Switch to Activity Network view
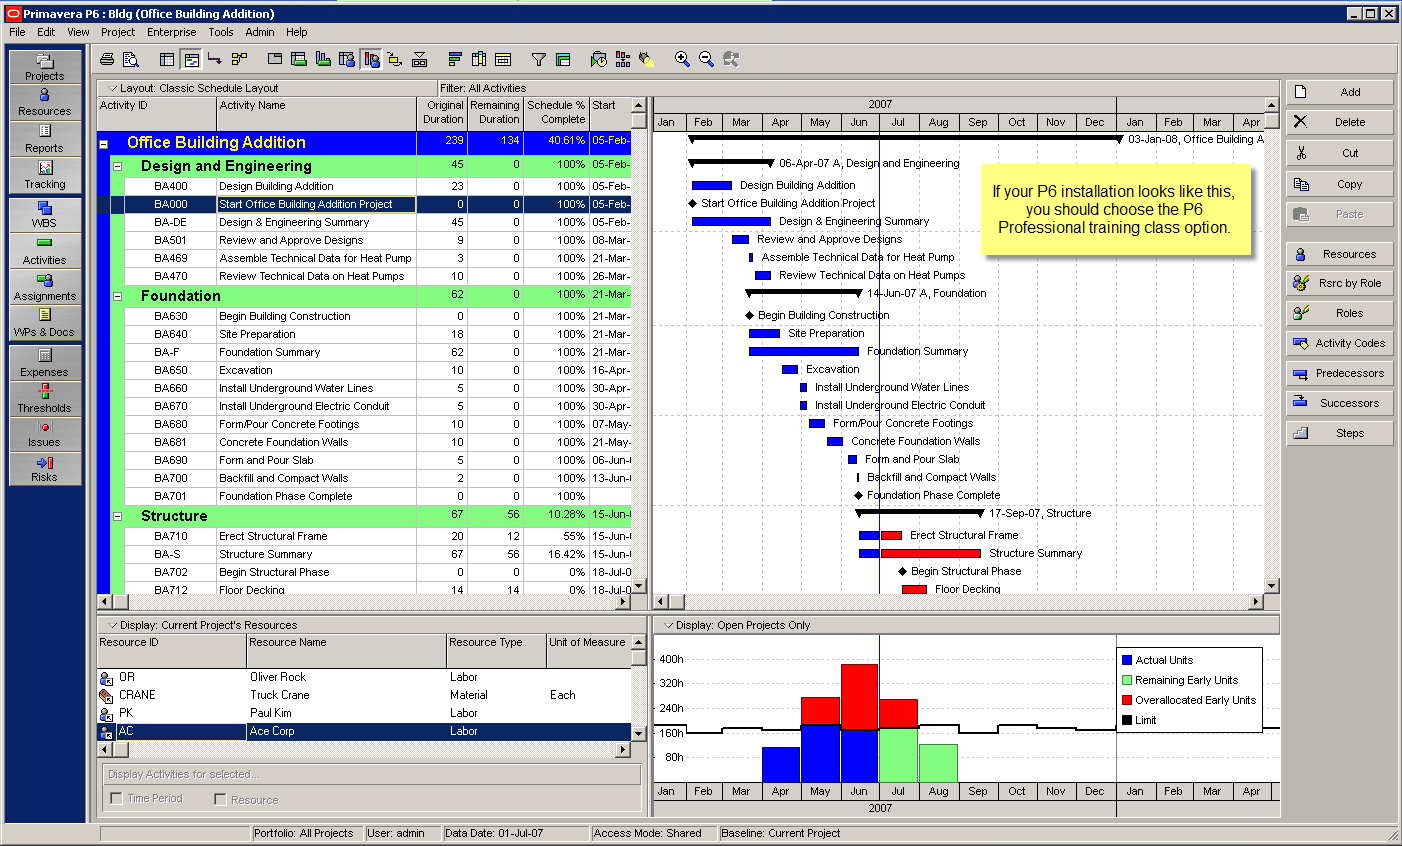Viewport: 1402px width, 846px height. [x=239, y=60]
